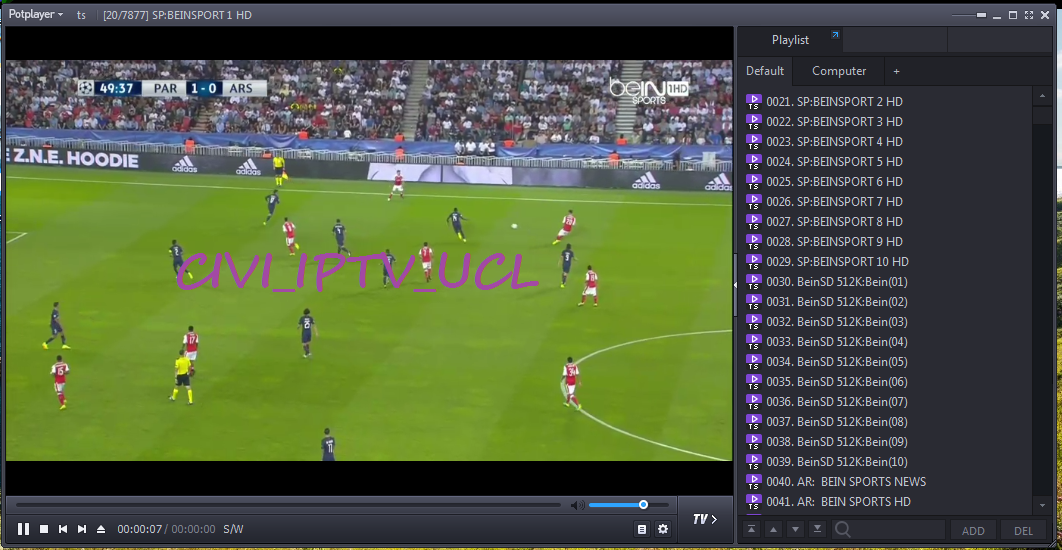
Task: Open the Potplayer main menu dropdown
Action: pos(36,15)
